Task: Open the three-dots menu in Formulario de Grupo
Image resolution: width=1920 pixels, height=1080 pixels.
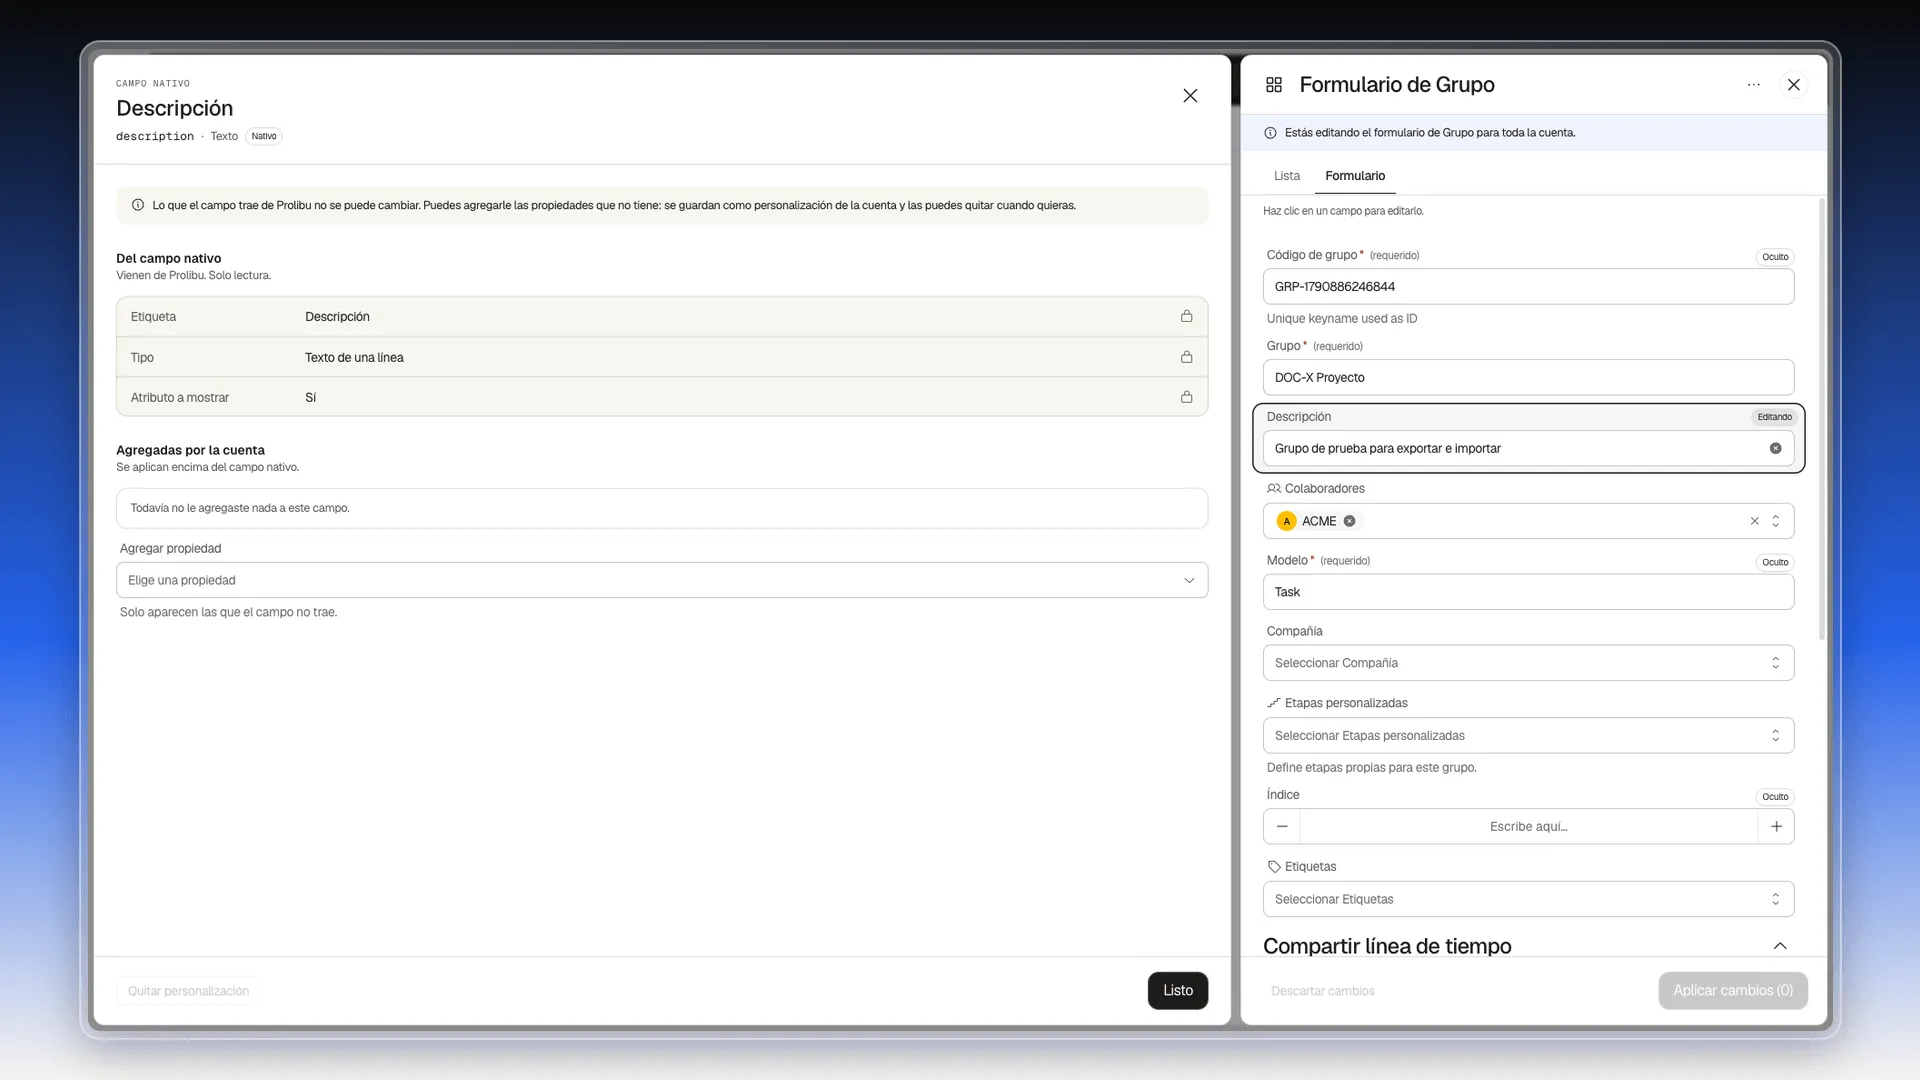Action: [x=1753, y=85]
